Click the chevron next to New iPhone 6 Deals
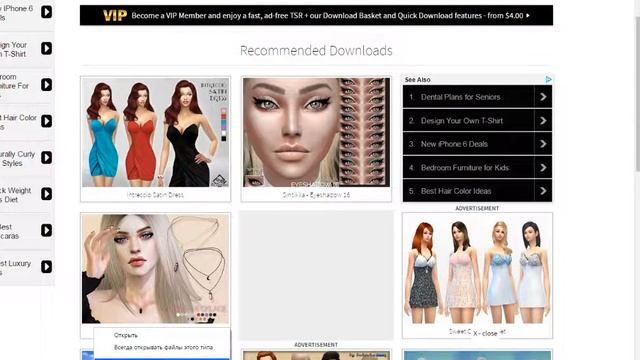The height and width of the screenshot is (360, 640). tap(543, 144)
